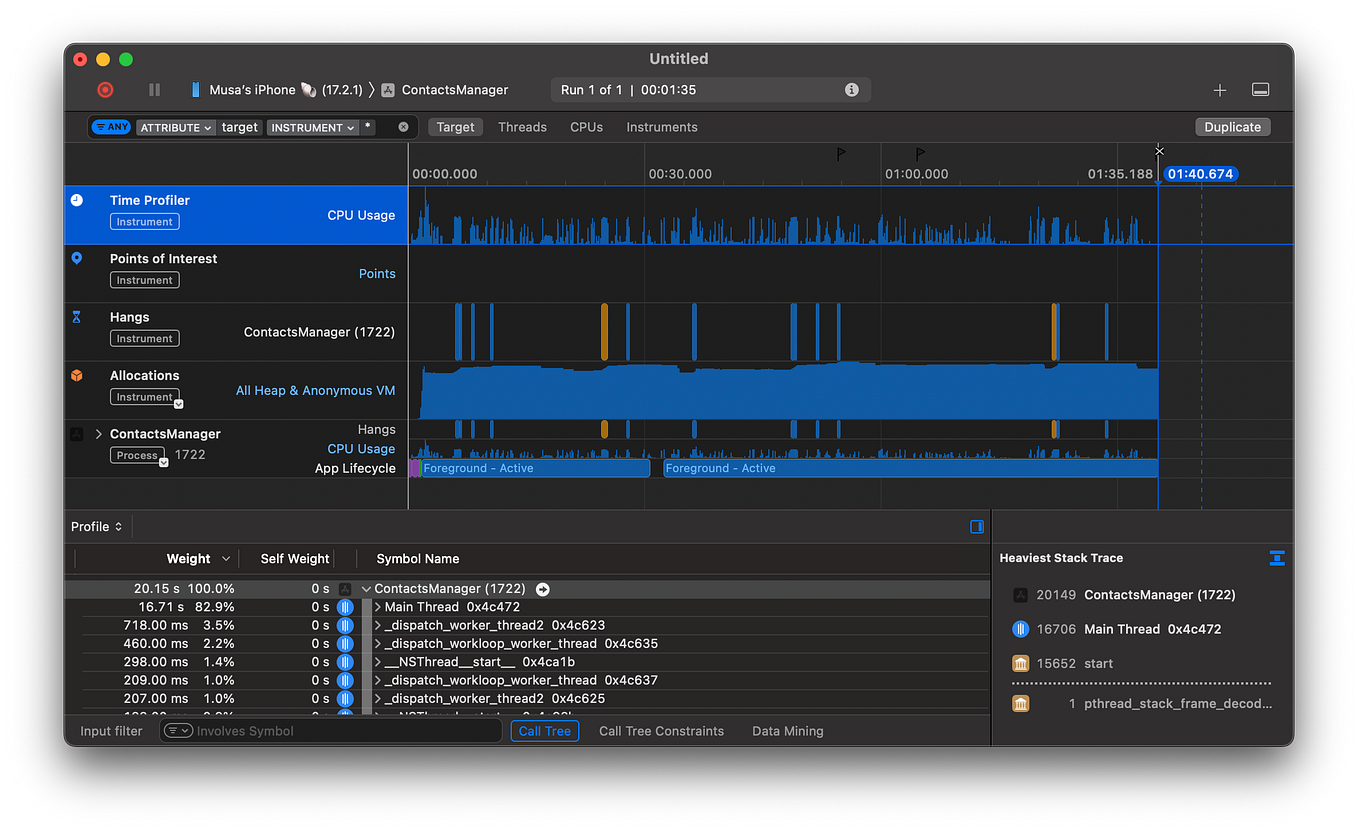The height and width of the screenshot is (831, 1358).
Task: Pause the trace with the pause icon
Action: point(155,89)
